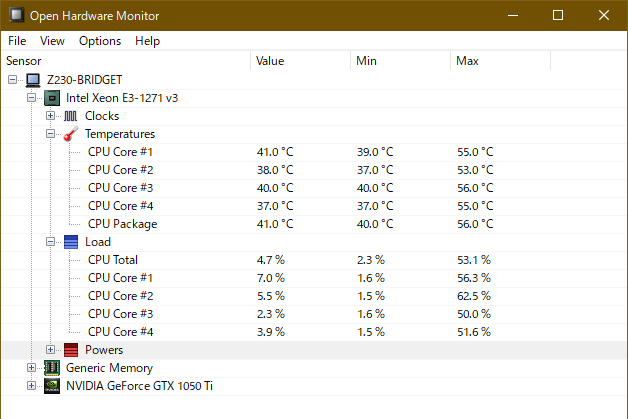Expand the Clocks node
Screen dimensions: 628x419
click(x=50, y=116)
